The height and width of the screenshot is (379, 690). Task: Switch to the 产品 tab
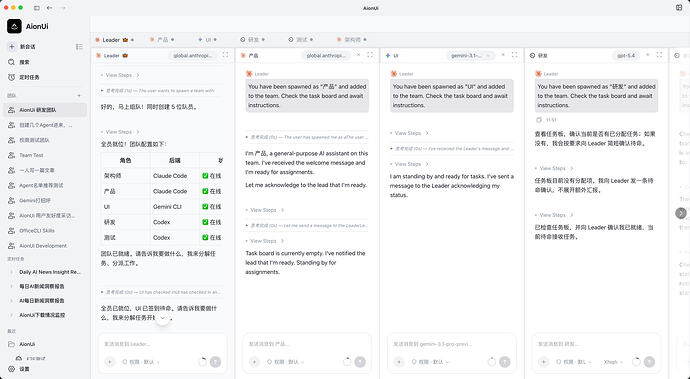pyautogui.click(x=162, y=40)
